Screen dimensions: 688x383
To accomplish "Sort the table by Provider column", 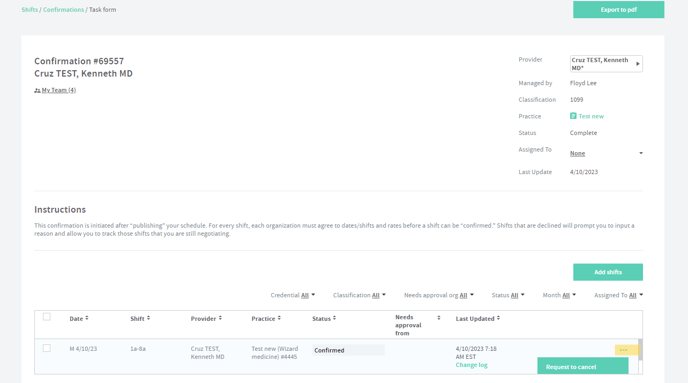I will [206, 319].
